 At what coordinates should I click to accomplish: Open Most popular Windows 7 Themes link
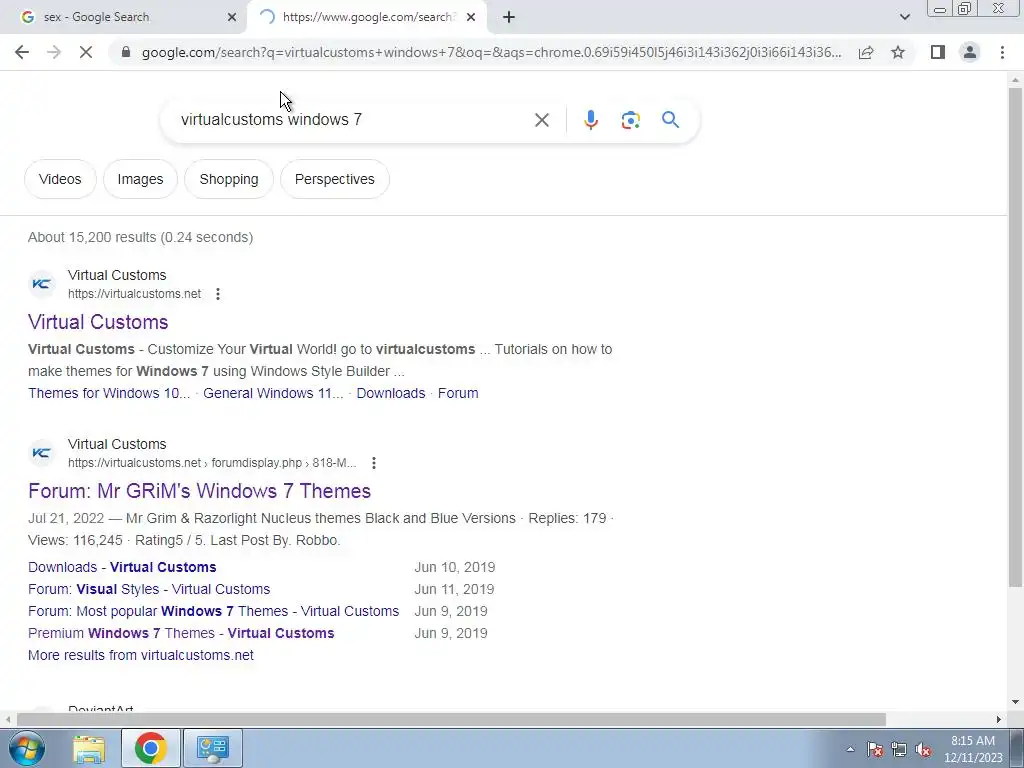[214, 611]
